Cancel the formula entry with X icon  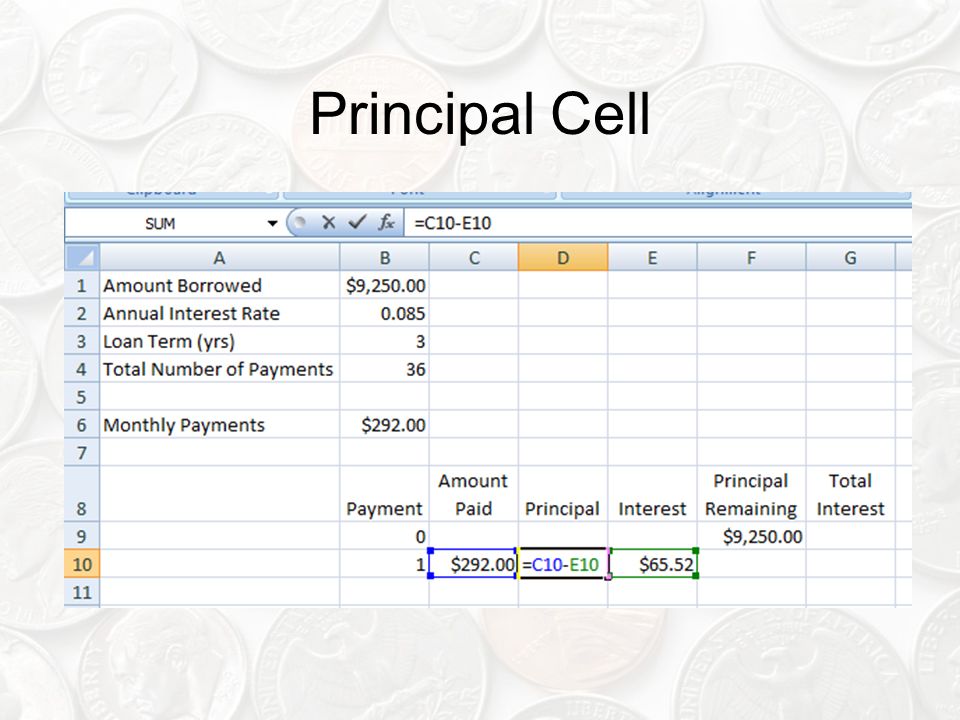click(x=329, y=222)
